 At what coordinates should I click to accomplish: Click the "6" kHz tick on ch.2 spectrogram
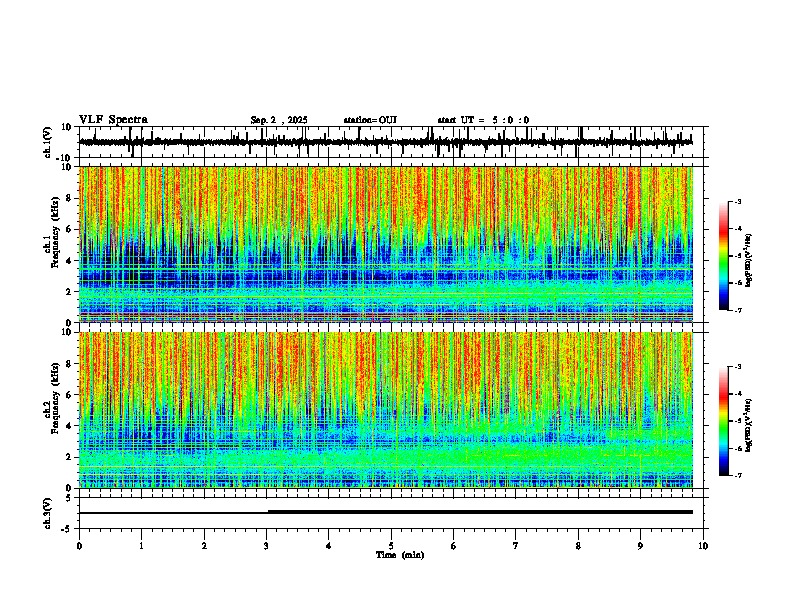(70, 395)
